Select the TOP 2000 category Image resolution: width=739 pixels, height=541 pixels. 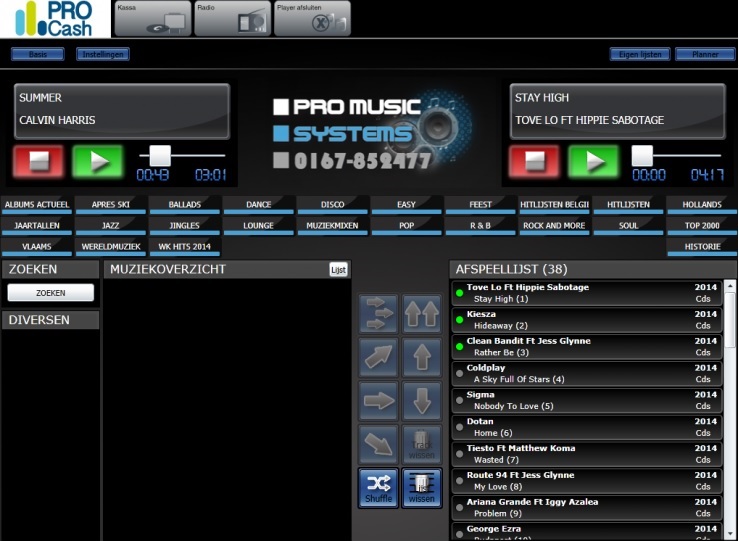coord(702,226)
